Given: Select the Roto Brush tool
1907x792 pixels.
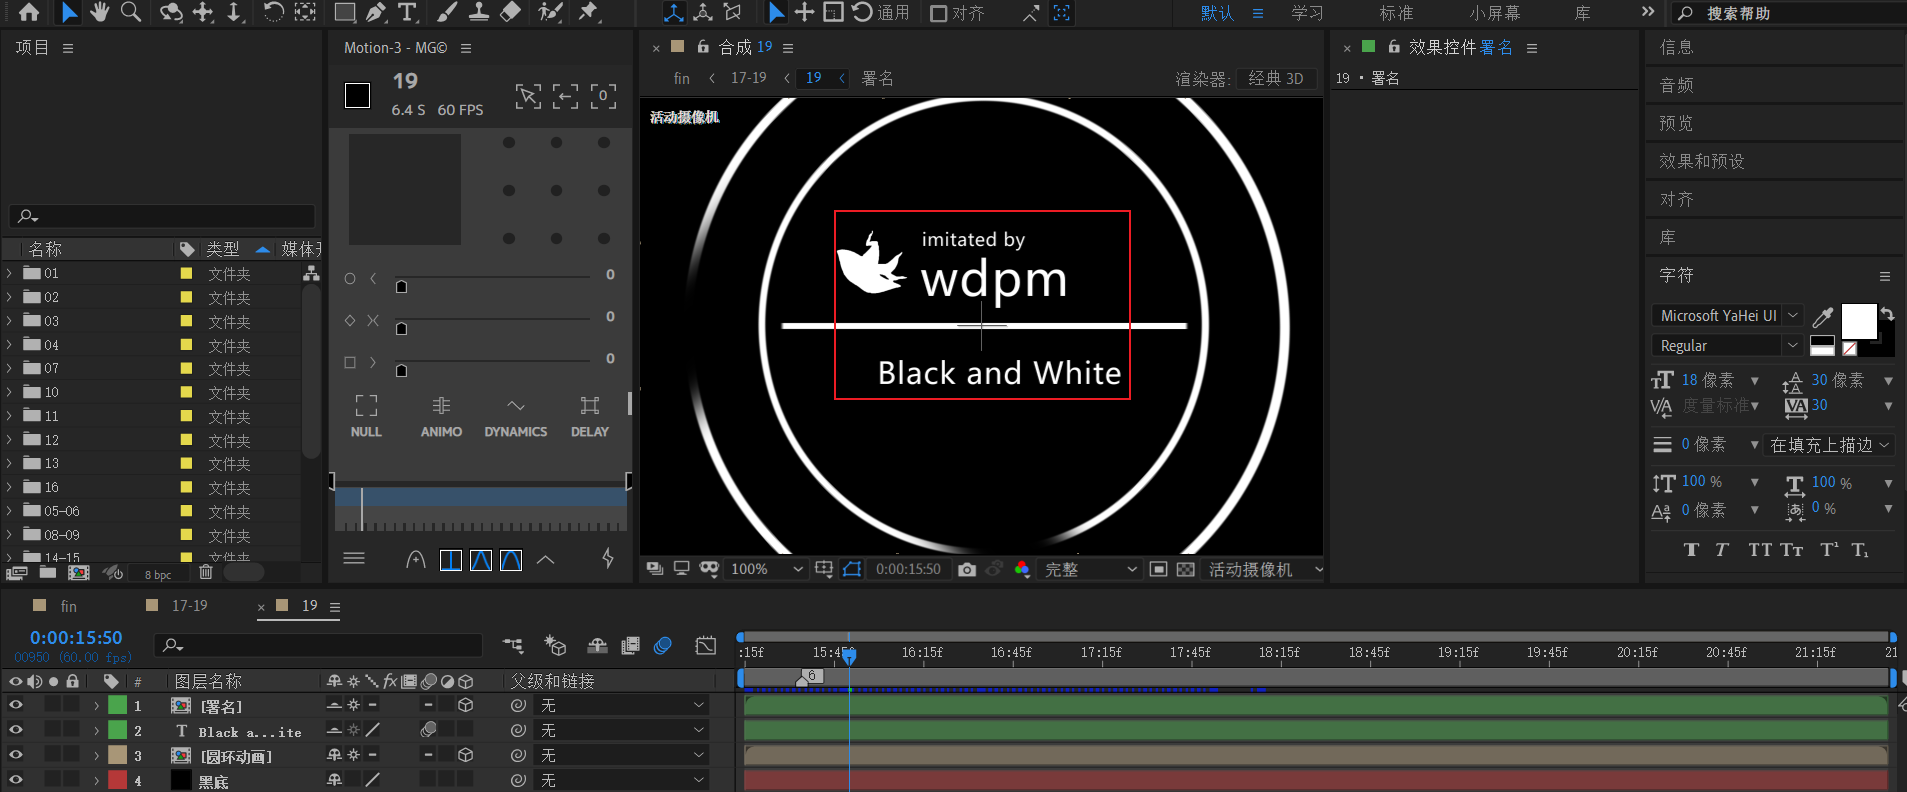Looking at the screenshot, I should coord(550,12).
